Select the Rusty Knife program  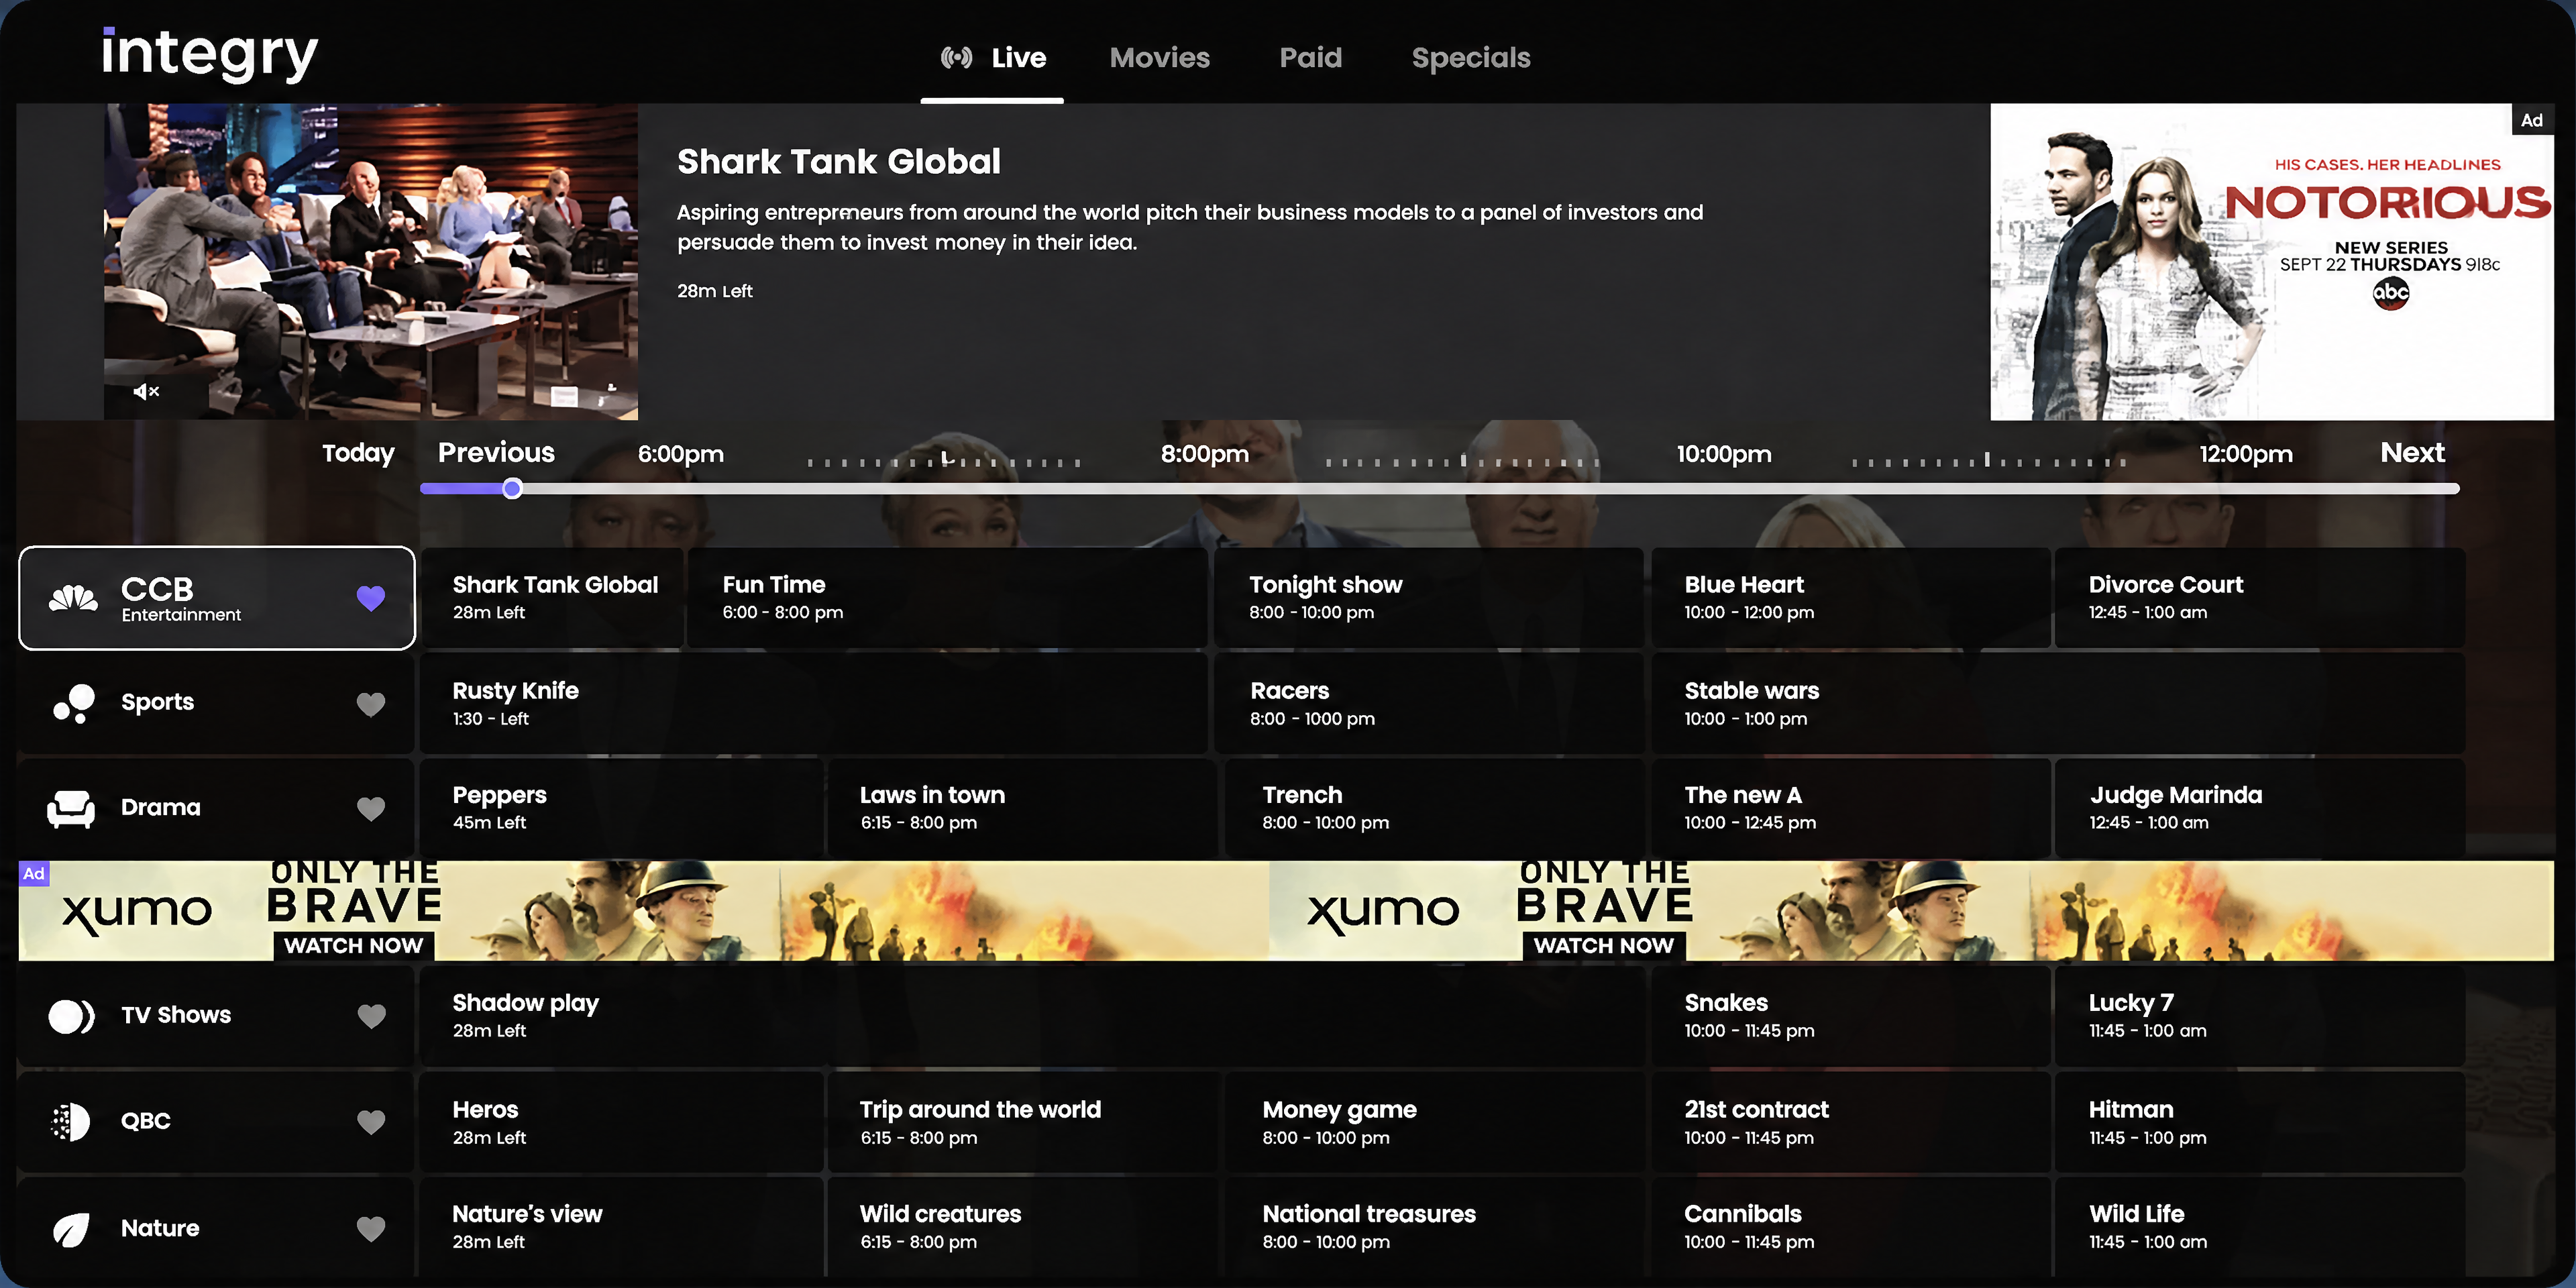tap(814, 704)
